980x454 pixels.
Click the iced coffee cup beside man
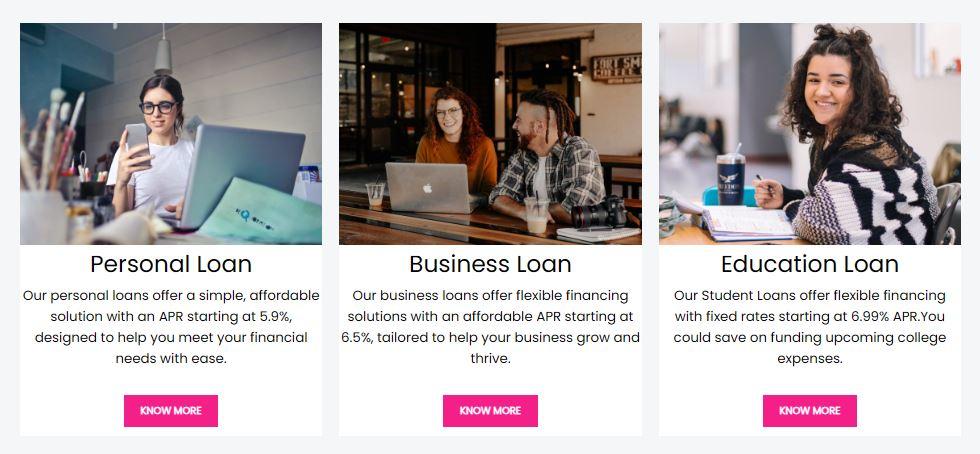tap(536, 215)
